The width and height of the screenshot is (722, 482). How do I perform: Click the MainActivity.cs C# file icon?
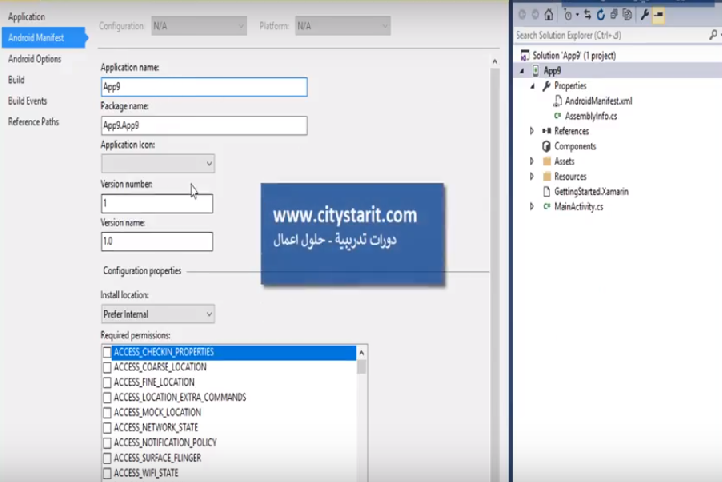547,206
